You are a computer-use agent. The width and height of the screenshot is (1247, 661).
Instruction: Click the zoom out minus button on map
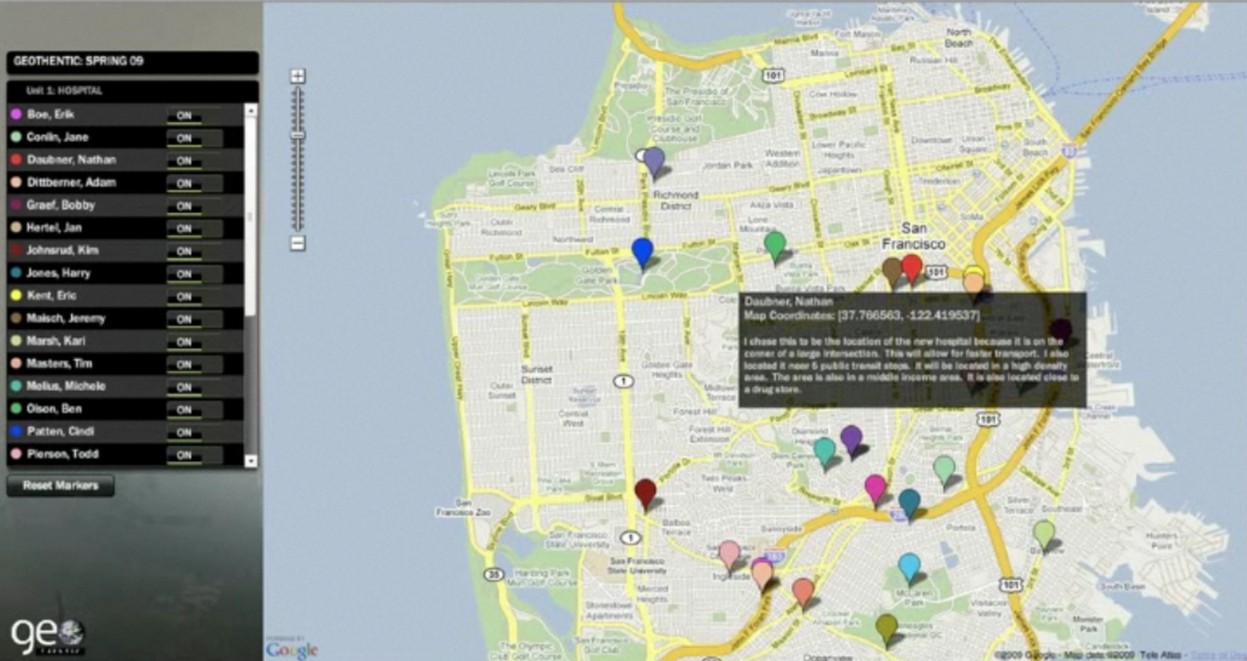(297, 243)
